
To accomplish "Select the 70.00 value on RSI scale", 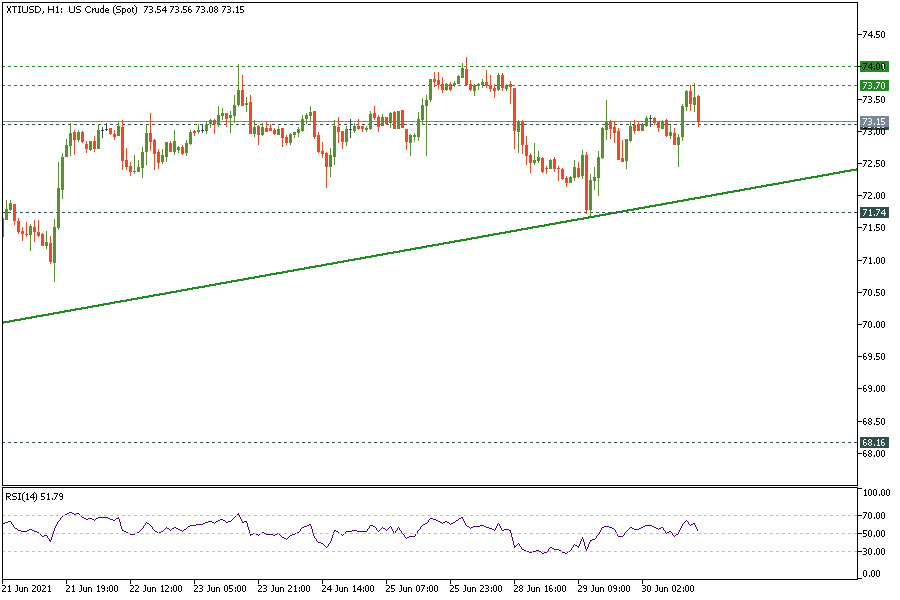I will [875, 515].
